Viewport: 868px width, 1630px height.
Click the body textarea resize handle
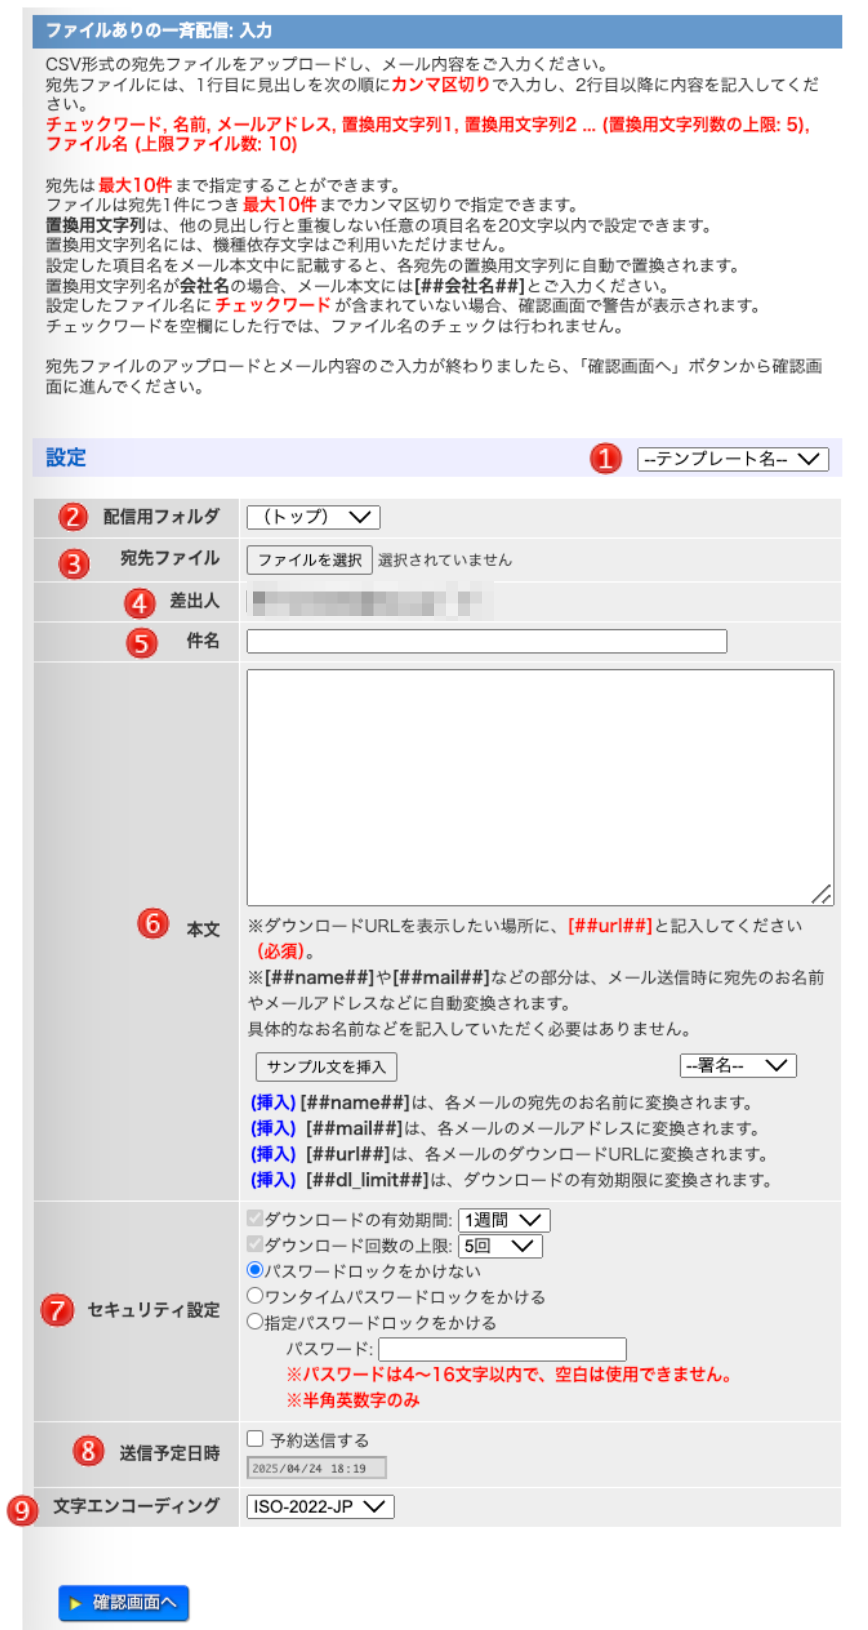pyautogui.click(x=822, y=895)
